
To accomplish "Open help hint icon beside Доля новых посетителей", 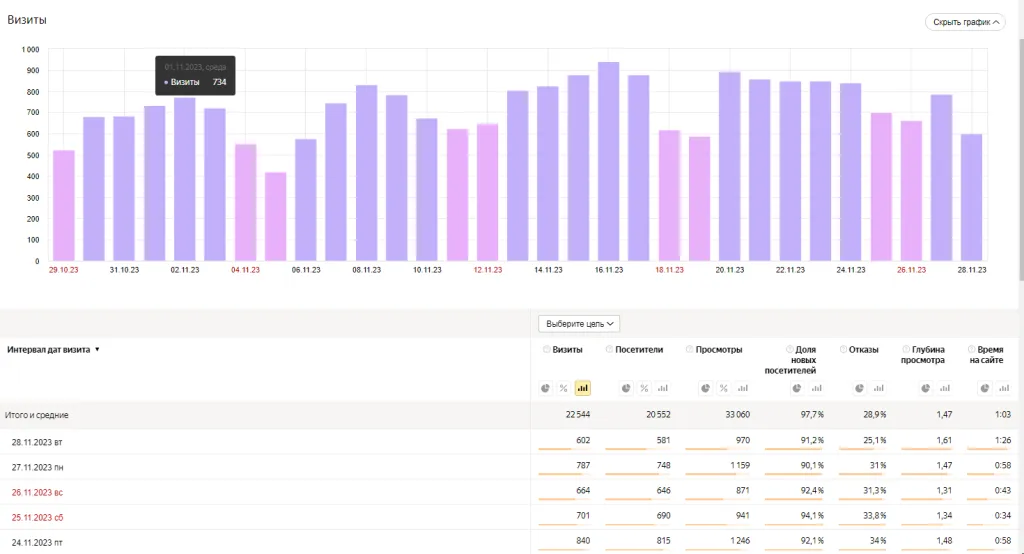I will (x=790, y=350).
